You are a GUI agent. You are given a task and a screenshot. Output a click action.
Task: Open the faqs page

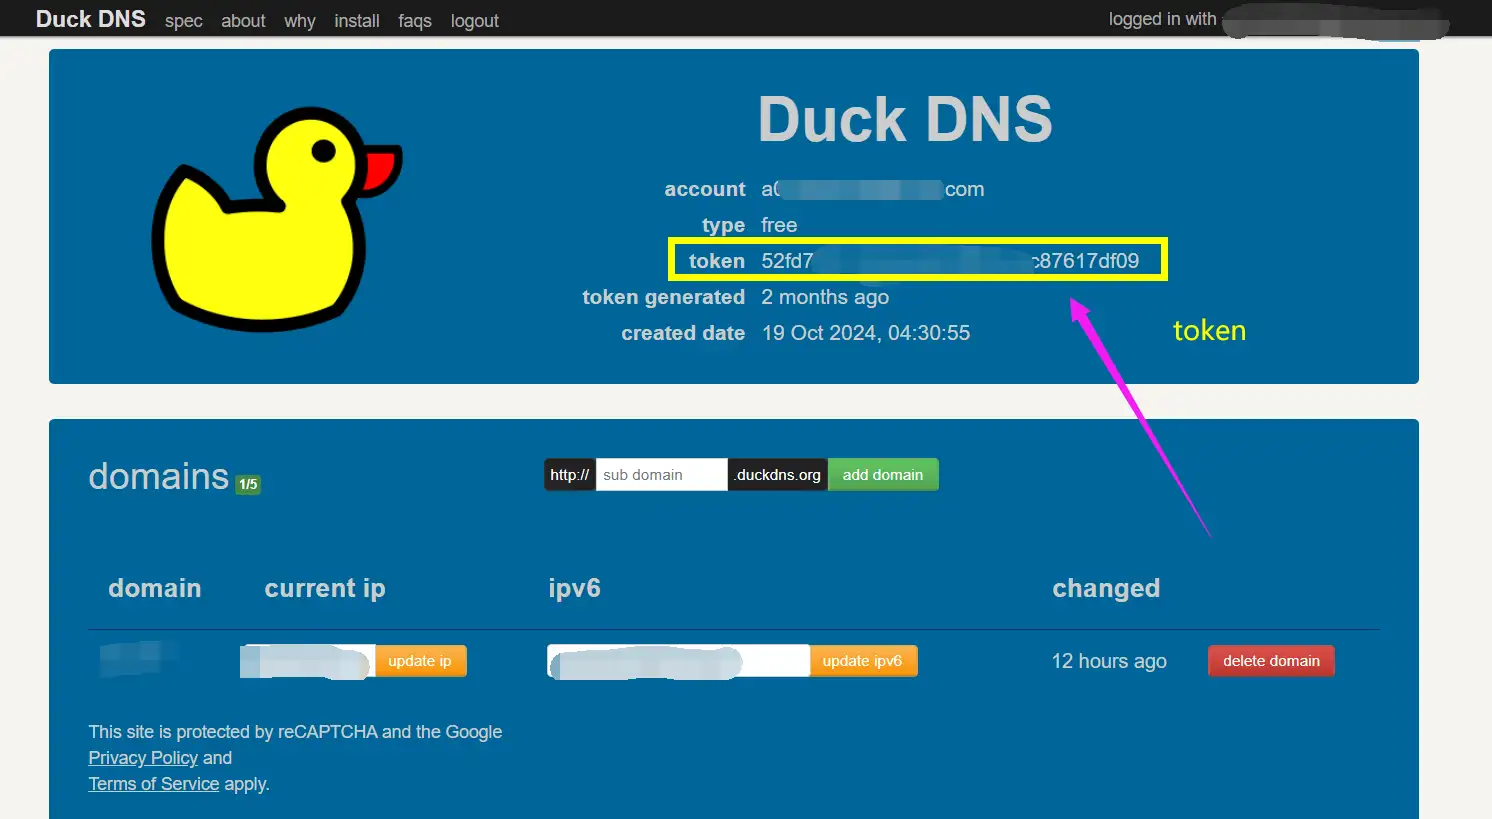coord(414,20)
